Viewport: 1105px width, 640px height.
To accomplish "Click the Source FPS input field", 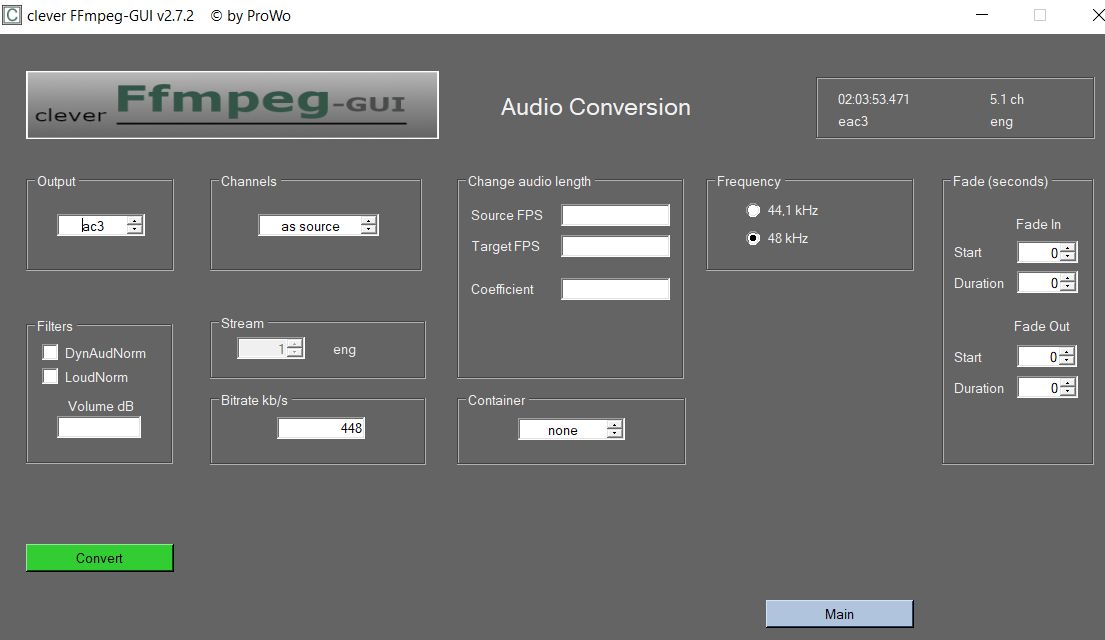I will click(x=615, y=215).
